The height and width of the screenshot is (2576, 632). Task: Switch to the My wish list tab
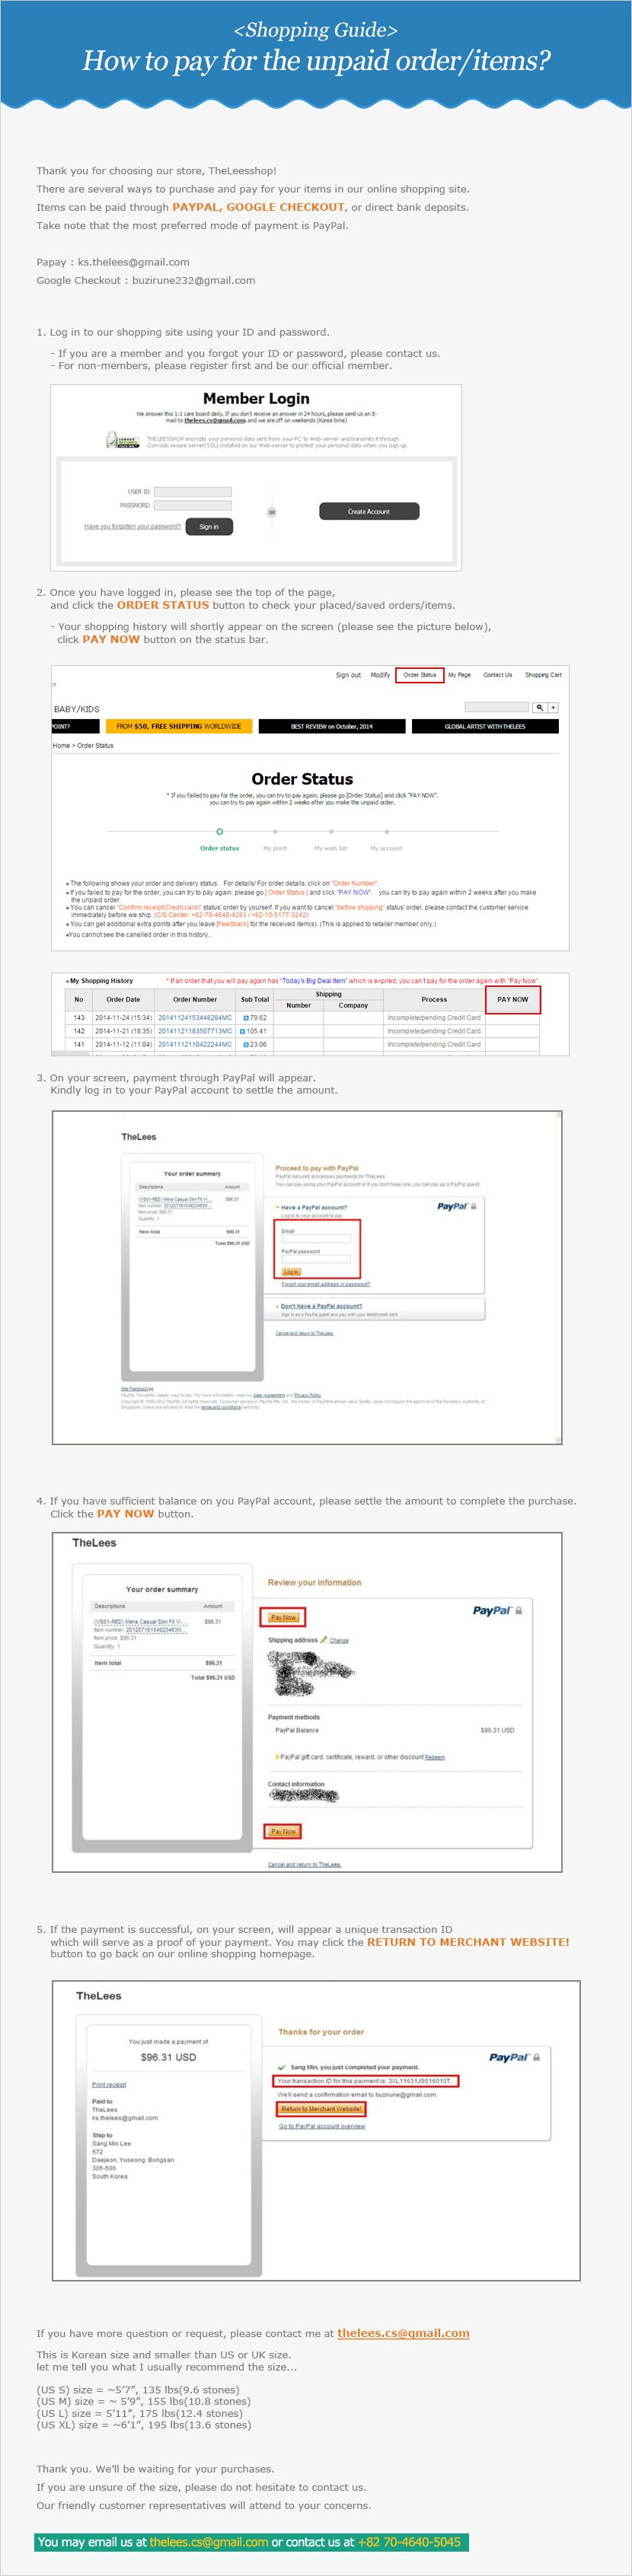tap(331, 848)
